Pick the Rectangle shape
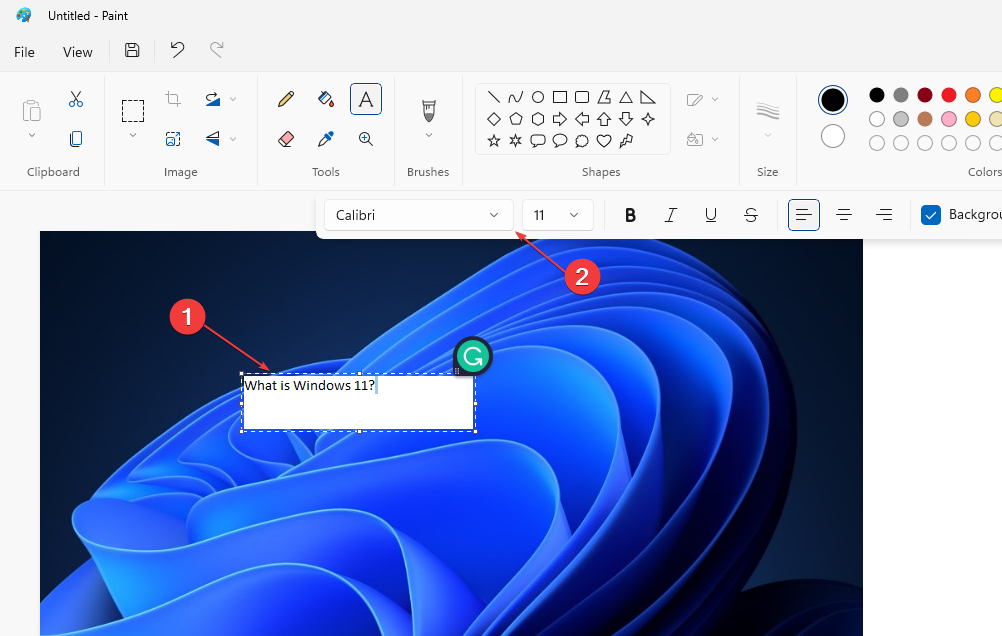The height and width of the screenshot is (636, 1002). pyautogui.click(x=560, y=97)
